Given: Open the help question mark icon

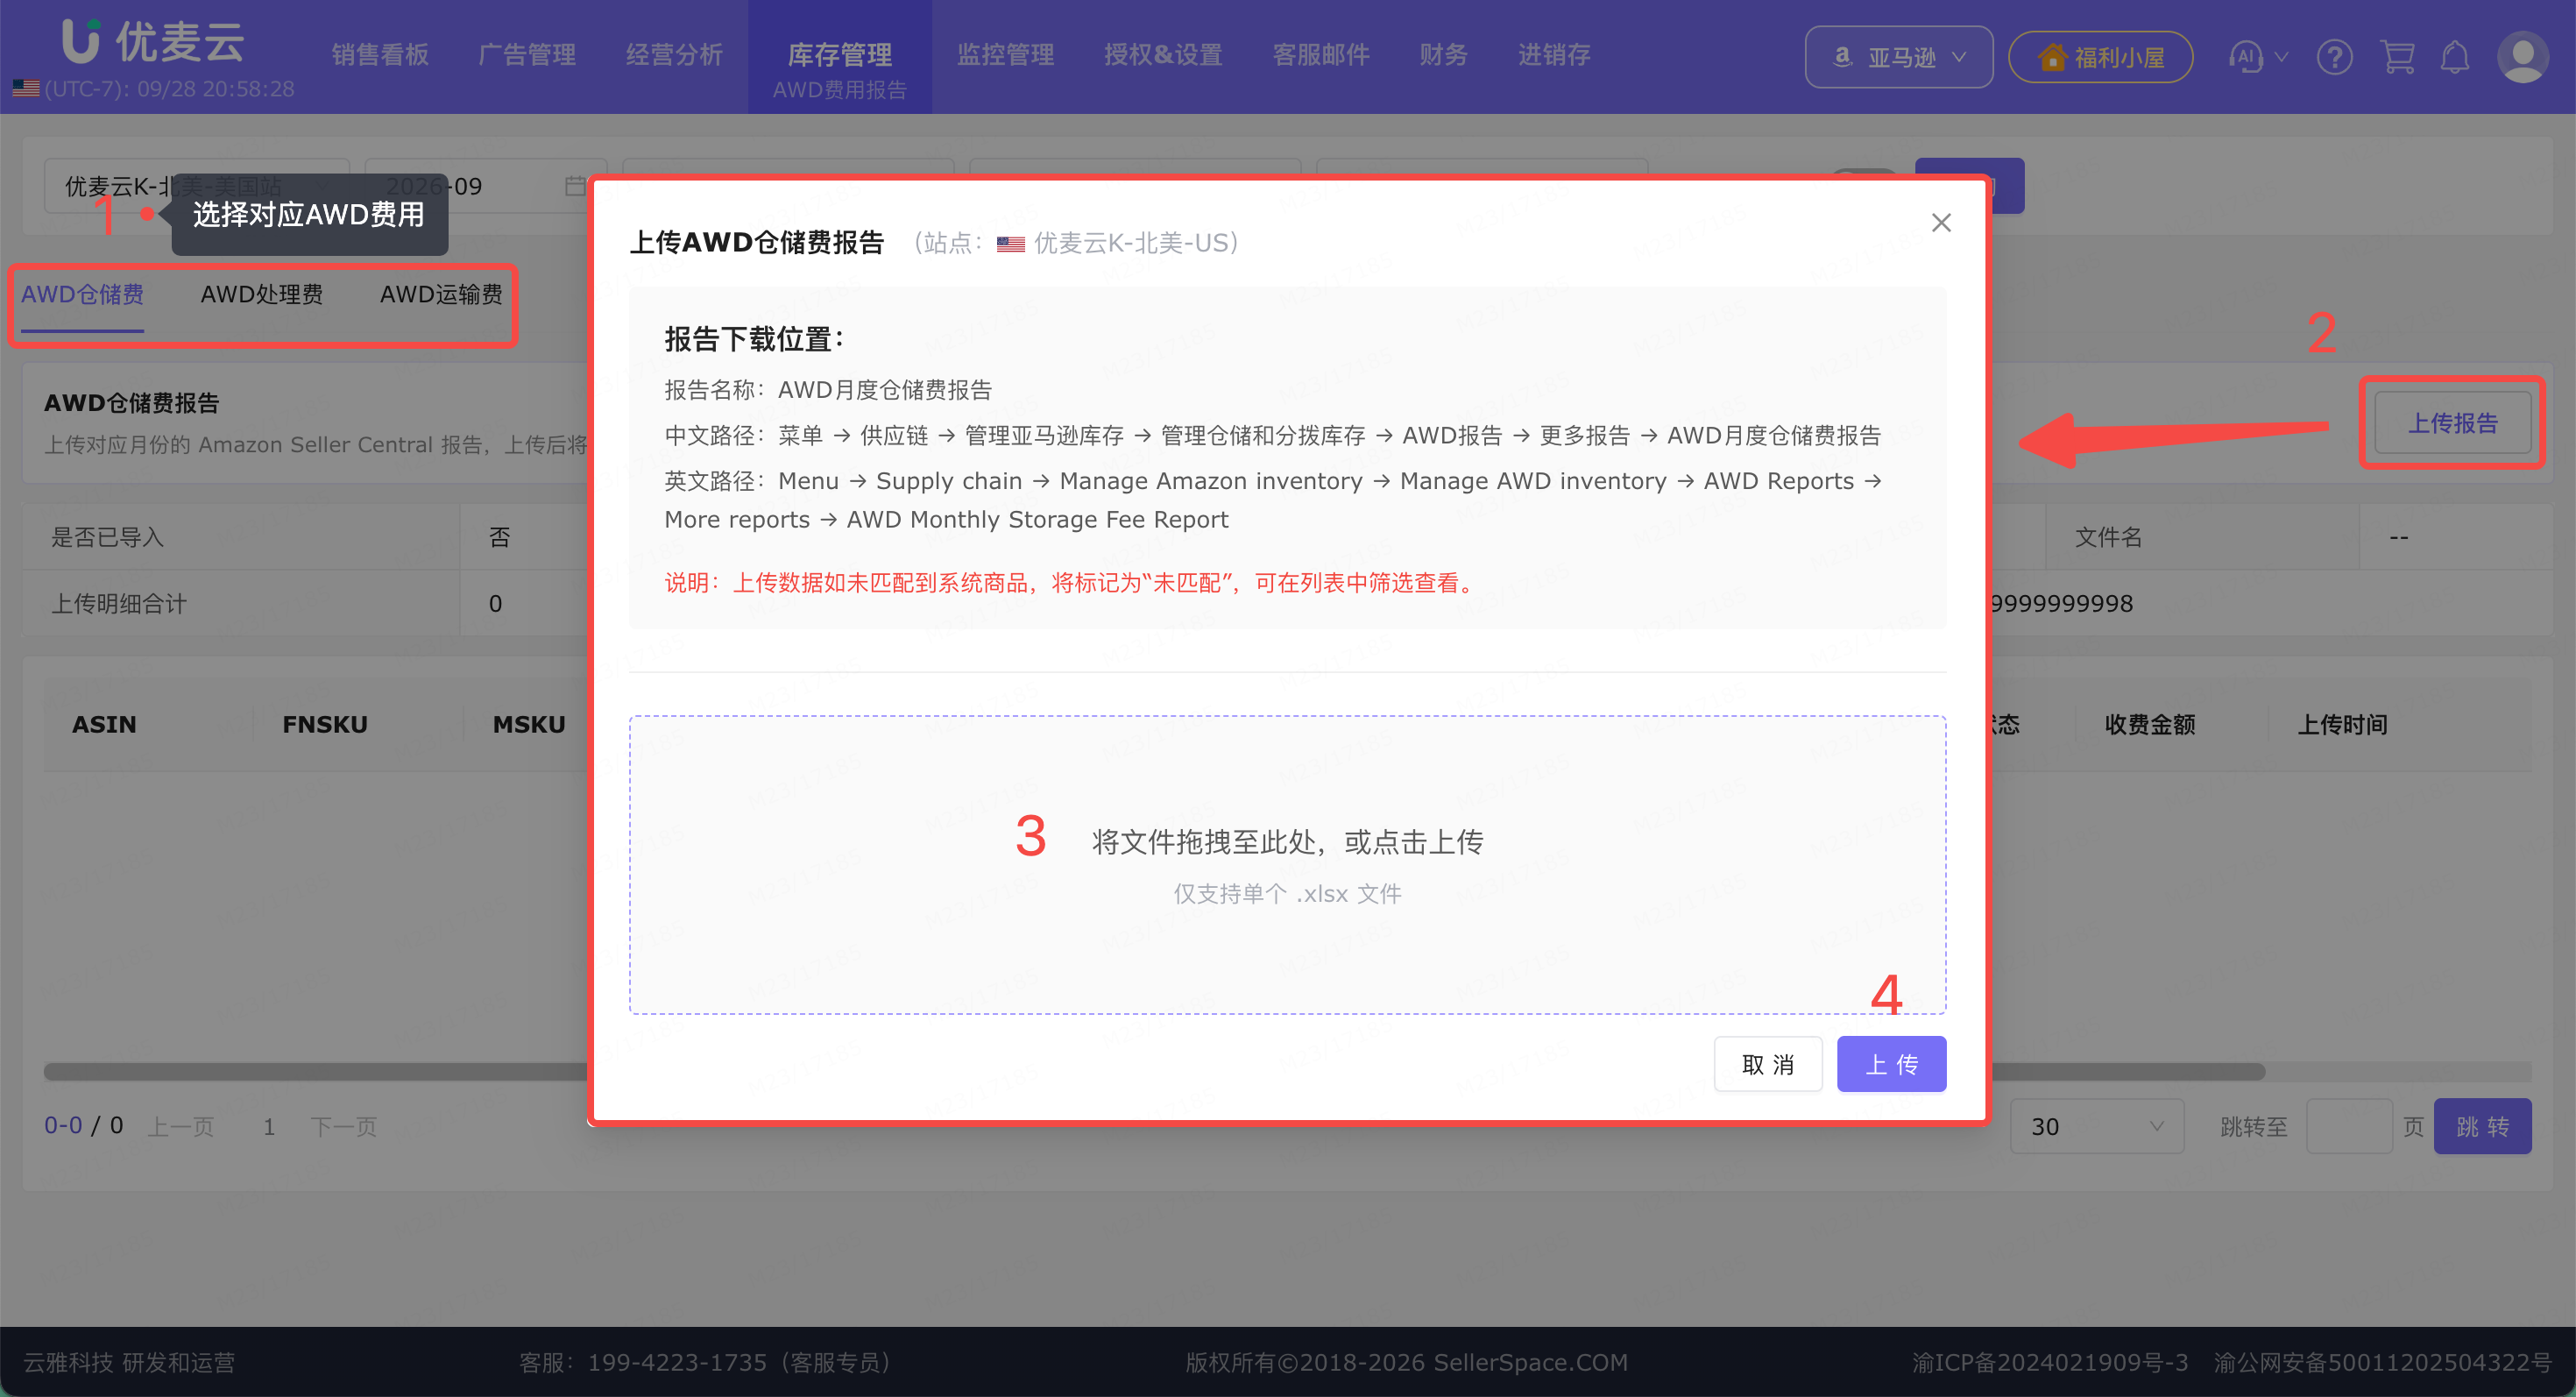Looking at the screenshot, I should coord(2334,57).
